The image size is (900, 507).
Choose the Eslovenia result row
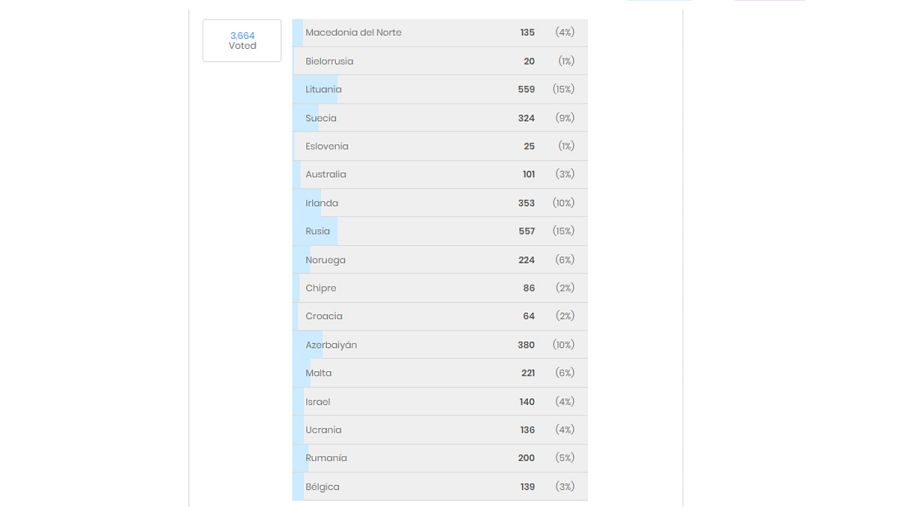[440, 146]
